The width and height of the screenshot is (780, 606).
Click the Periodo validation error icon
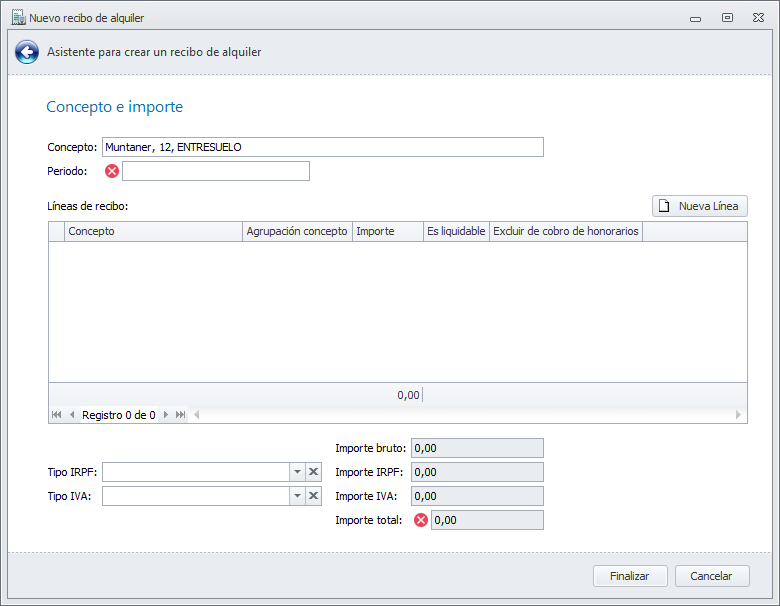tap(112, 171)
